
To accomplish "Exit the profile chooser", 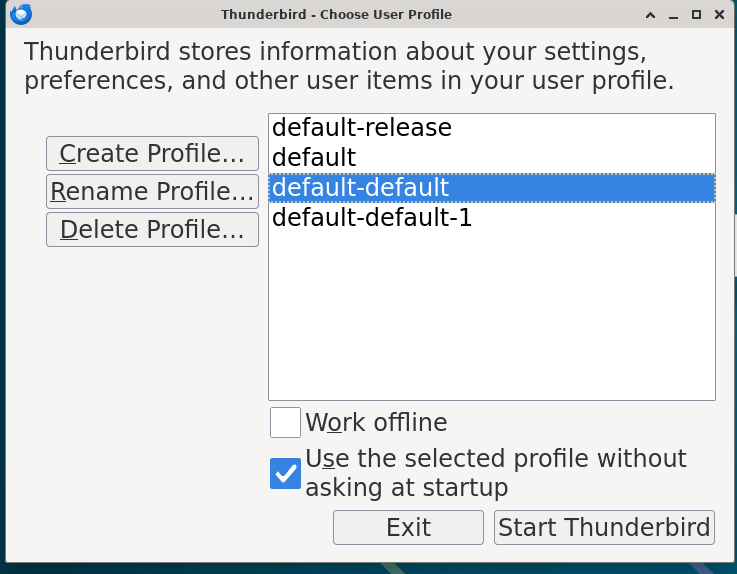I will [x=408, y=528].
